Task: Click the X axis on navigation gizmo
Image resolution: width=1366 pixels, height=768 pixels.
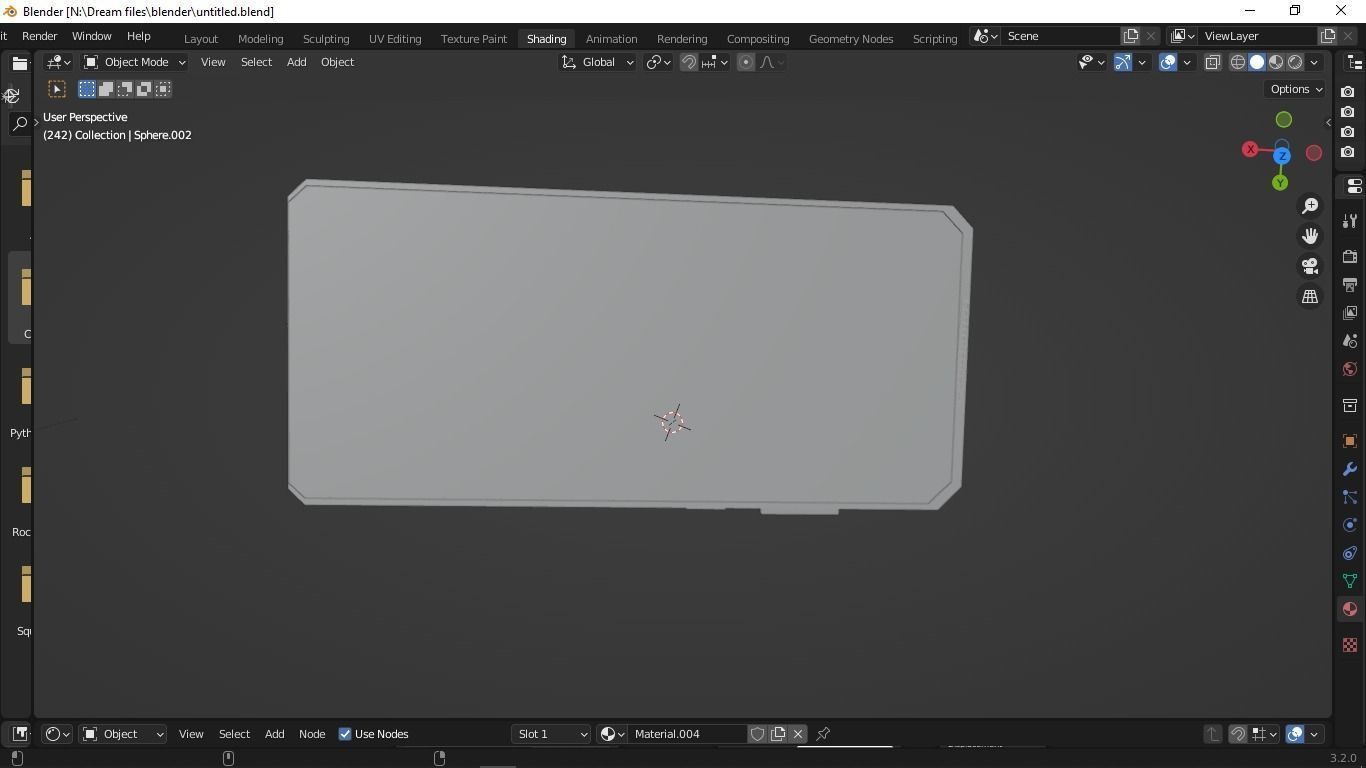Action: 1250,149
